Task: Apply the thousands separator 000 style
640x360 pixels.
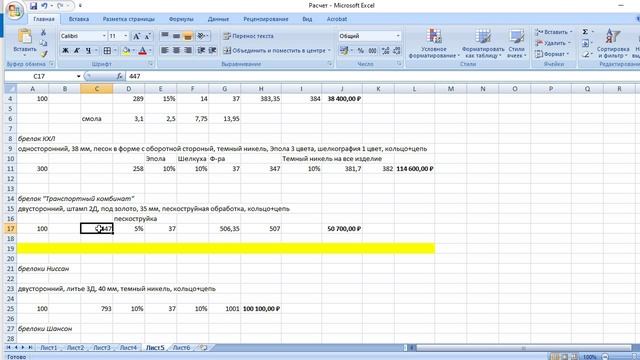Action: click(372, 51)
